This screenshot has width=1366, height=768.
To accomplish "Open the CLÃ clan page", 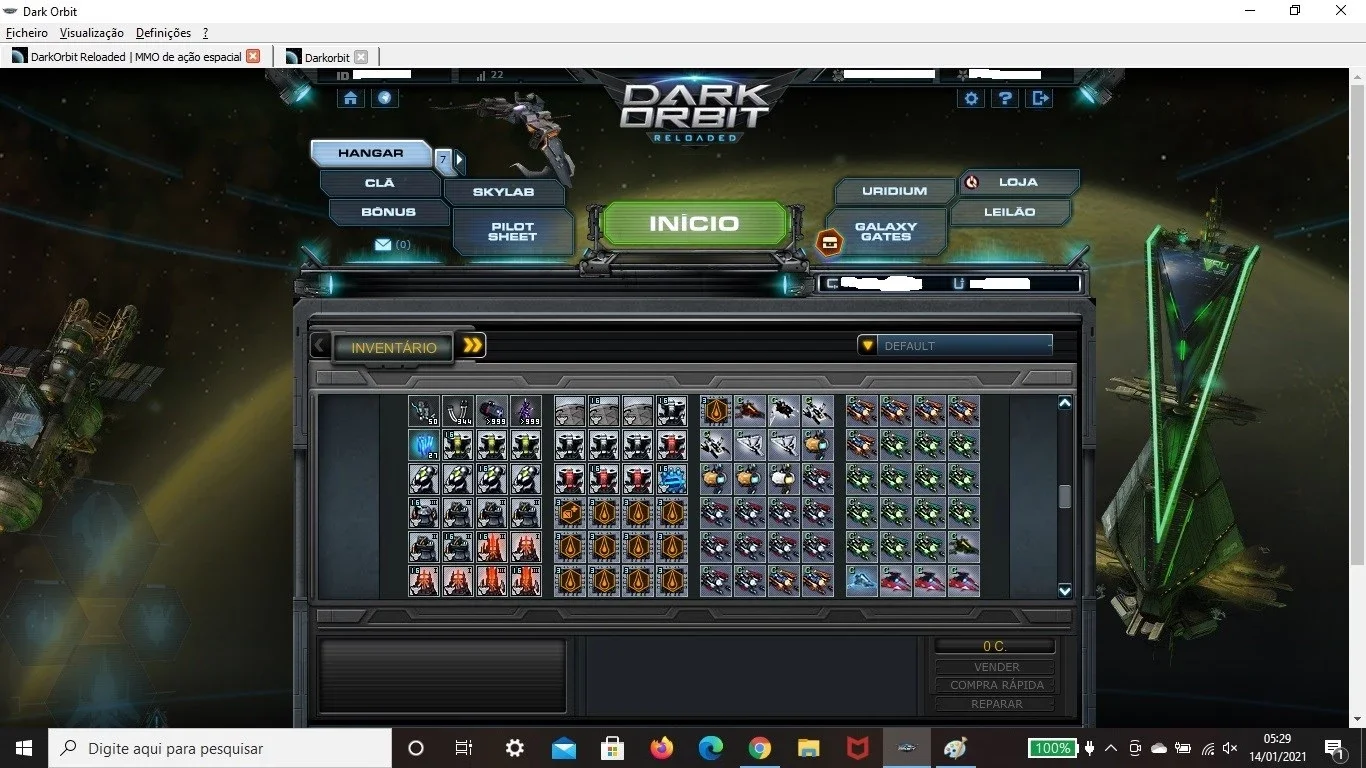I will (380, 183).
